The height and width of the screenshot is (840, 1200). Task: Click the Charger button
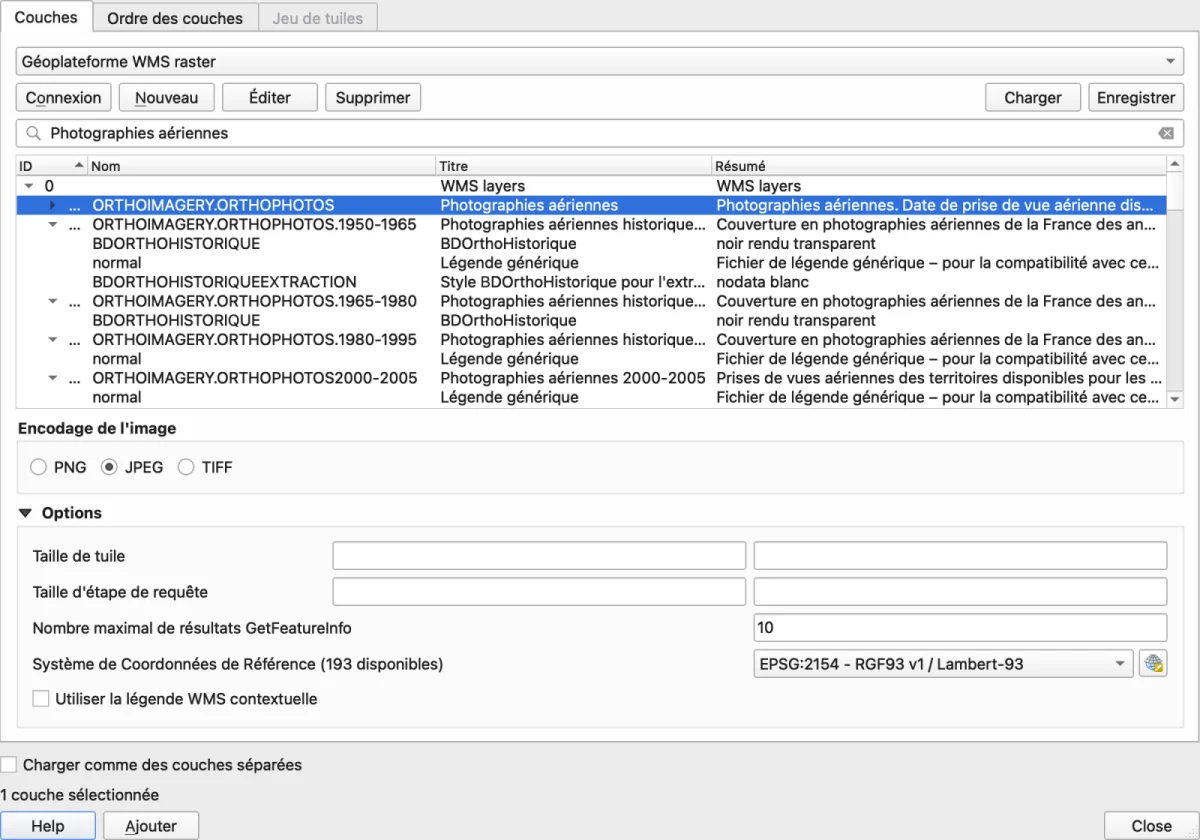click(1033, 97)
